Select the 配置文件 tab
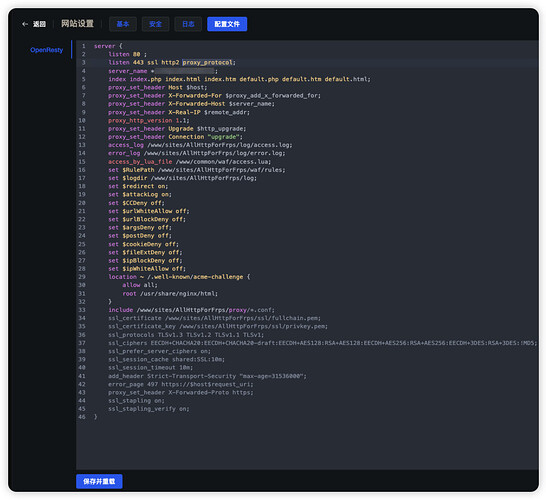 coord(227,24)
